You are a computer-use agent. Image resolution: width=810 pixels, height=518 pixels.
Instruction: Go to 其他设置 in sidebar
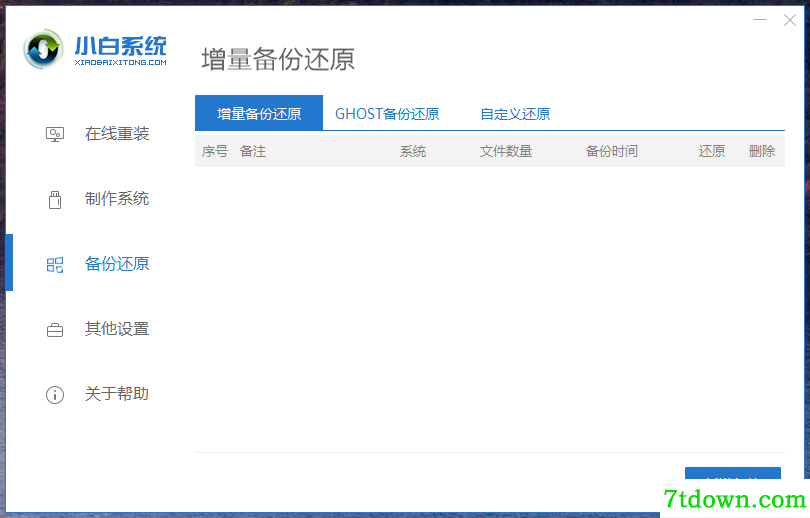coord(117,329)
